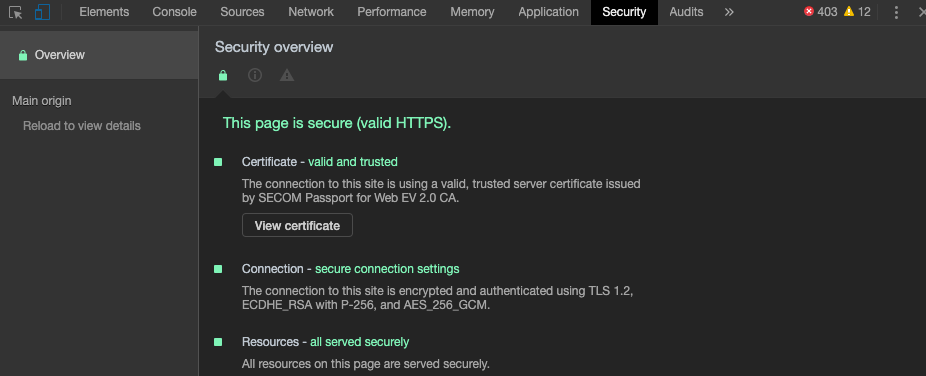Open the Audits tab
This screenshot has height=376, width=926.
pyautogui.click(x=686, y=12)
